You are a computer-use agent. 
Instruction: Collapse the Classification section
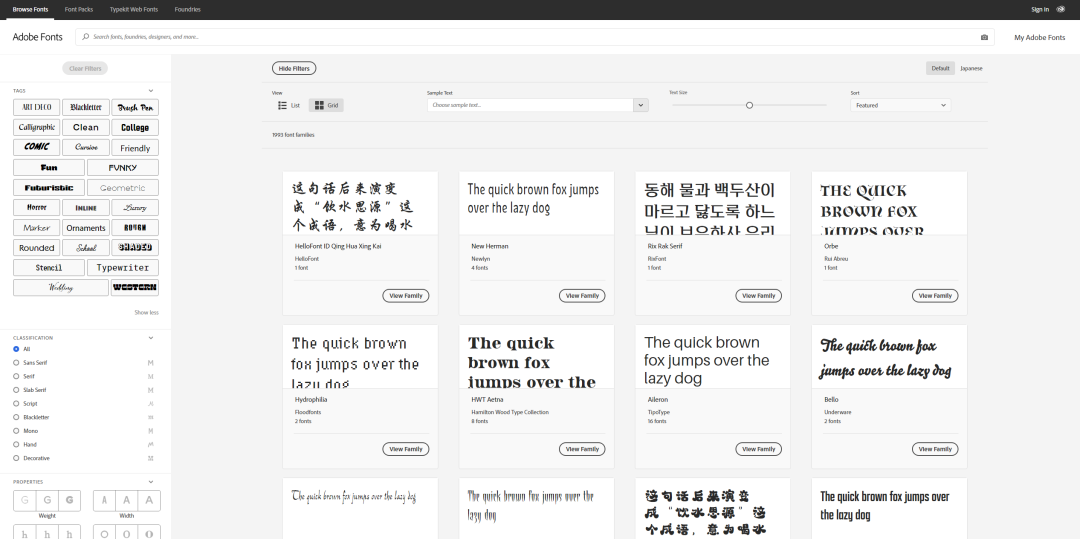click(x=151, y=338)
